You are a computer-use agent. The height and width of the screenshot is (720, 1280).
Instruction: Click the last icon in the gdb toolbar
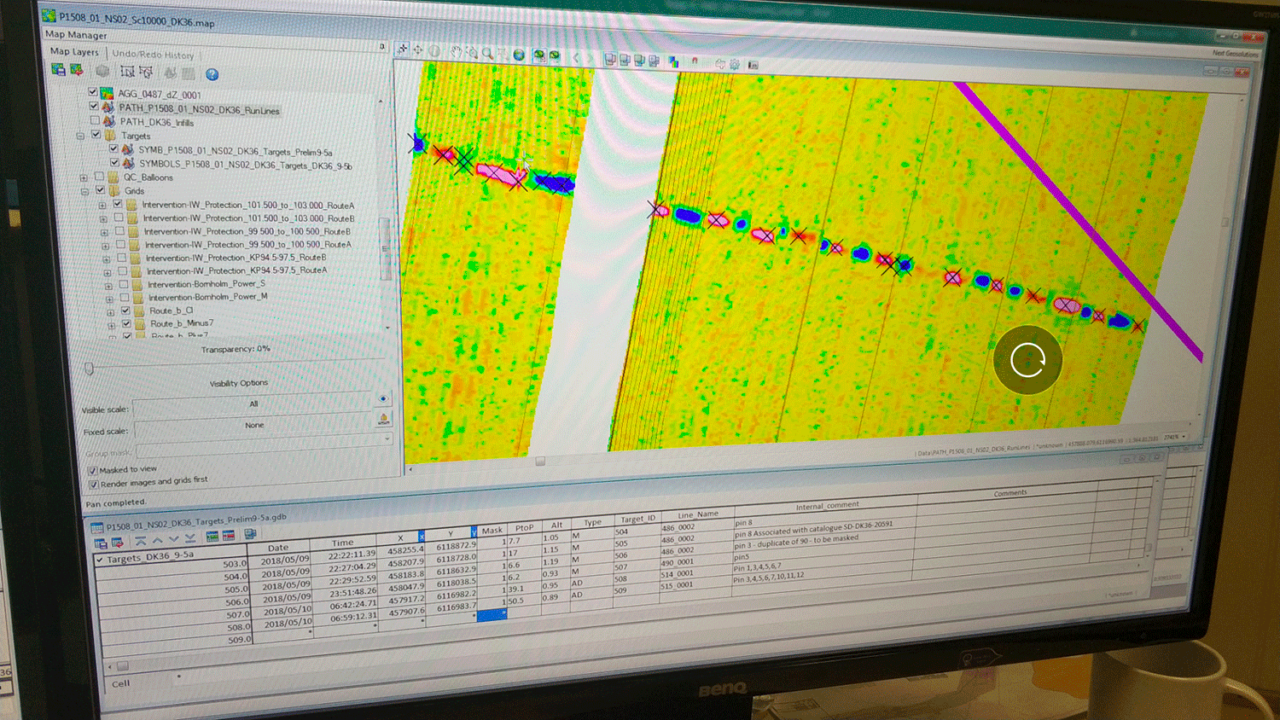tap(250, 533)
